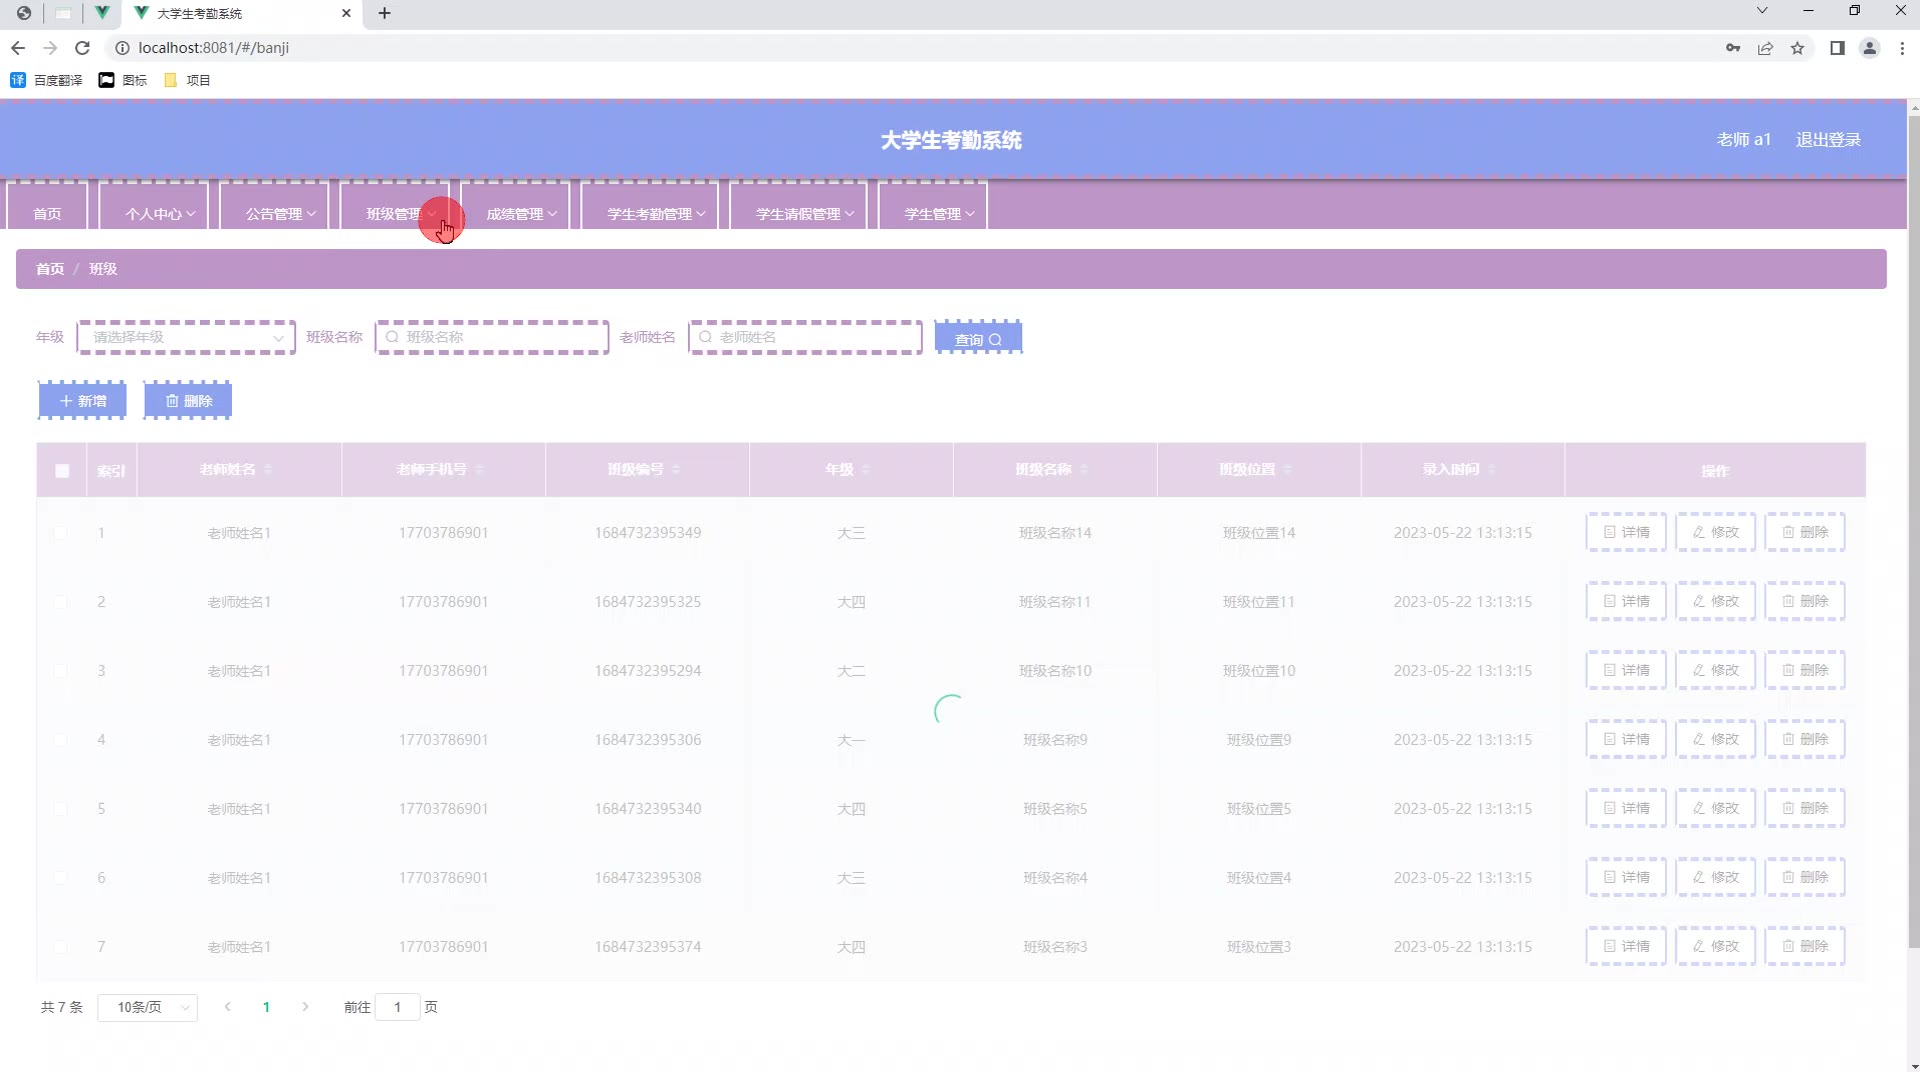Click the page vertical scrollbar

tap(1914, 530)
